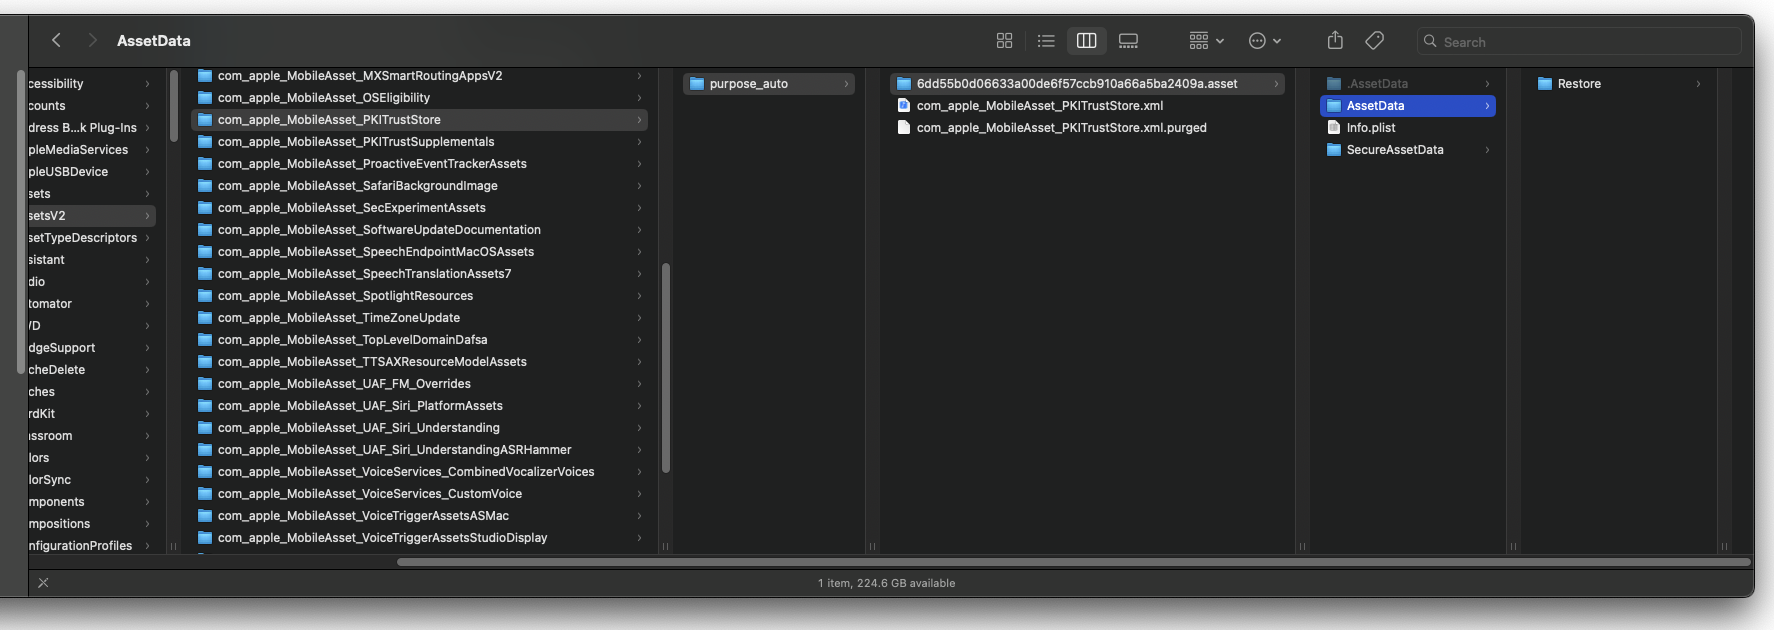
Task: Select the setsV2 item in first column
Action: [91, 216]
